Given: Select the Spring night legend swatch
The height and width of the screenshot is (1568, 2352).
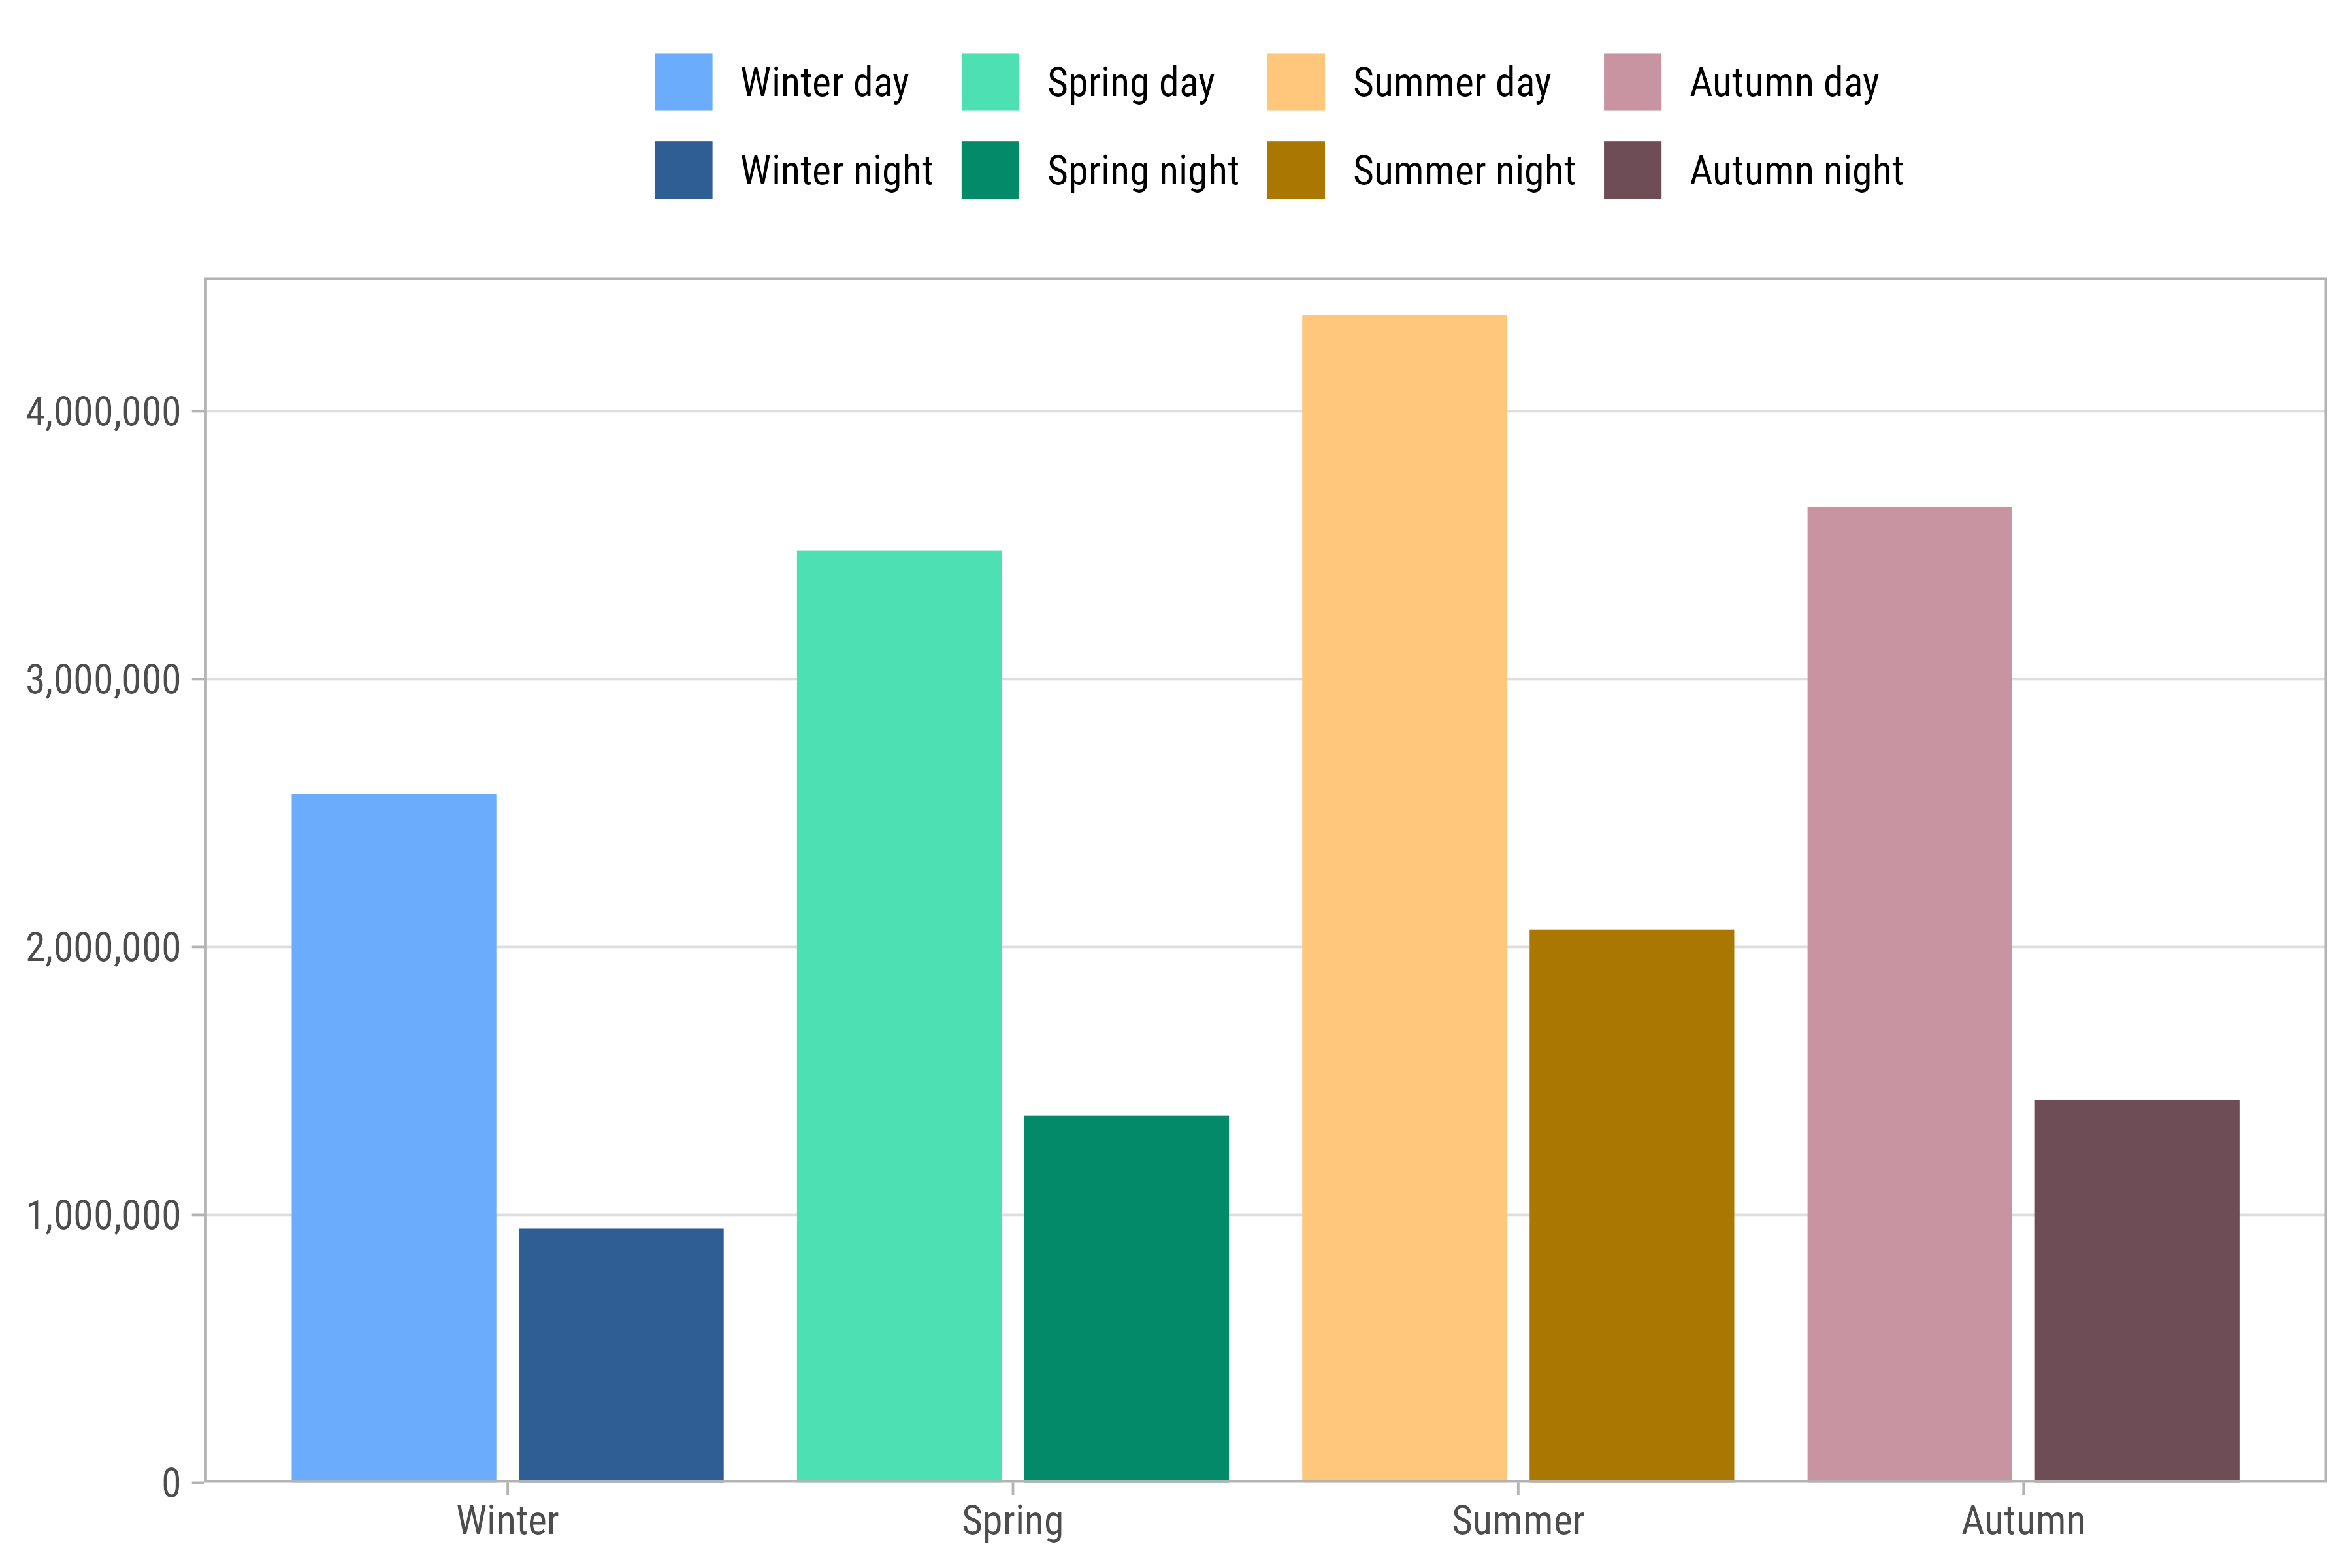Looking at the screenshot, I should click(990, 170).
